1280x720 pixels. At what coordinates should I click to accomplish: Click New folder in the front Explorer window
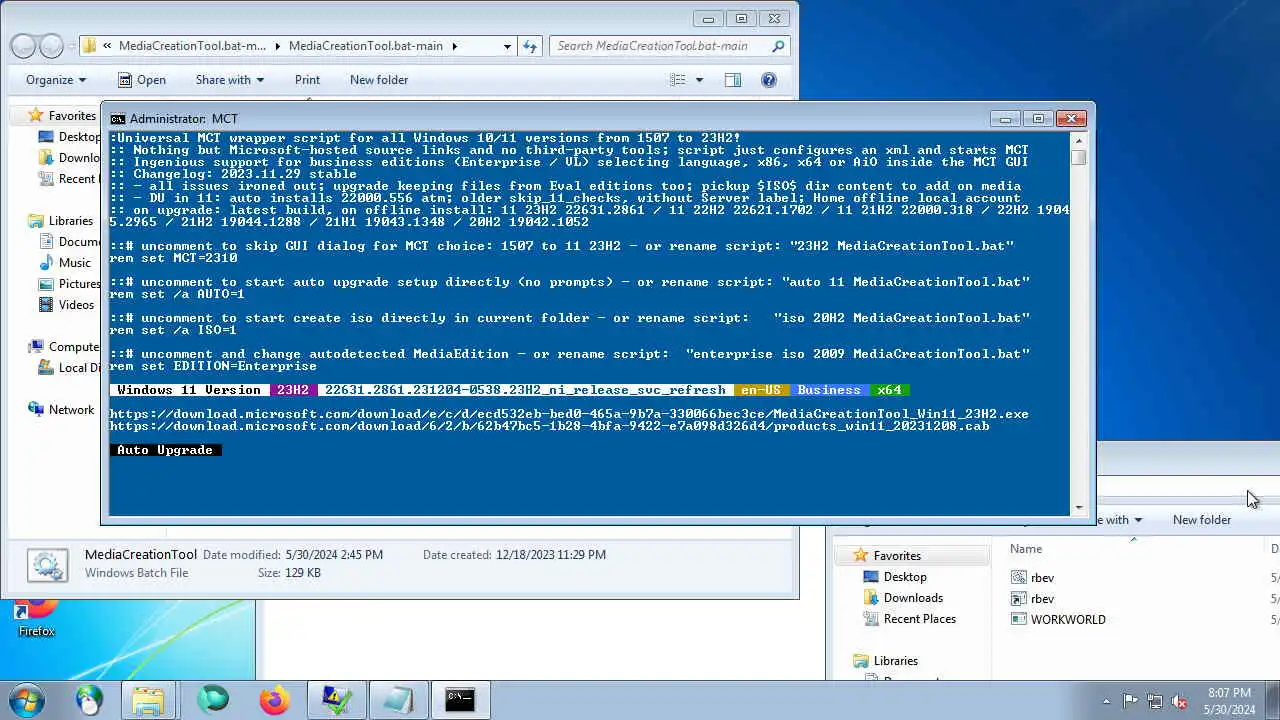379,80
